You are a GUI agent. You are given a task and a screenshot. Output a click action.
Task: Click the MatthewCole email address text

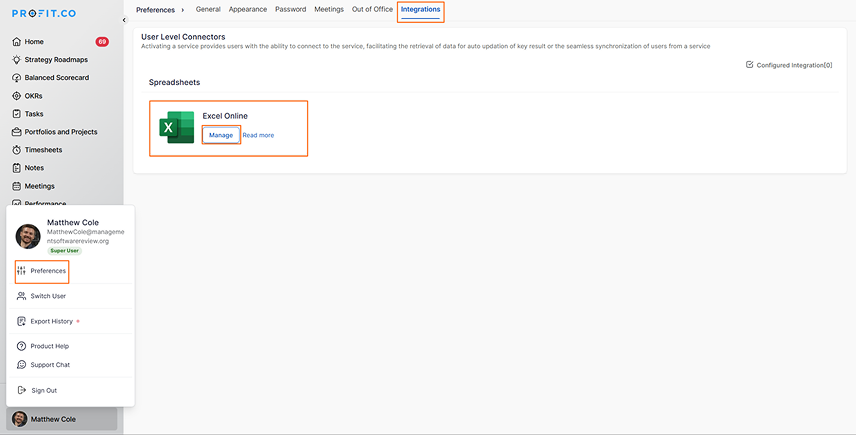tap(86, 236)
